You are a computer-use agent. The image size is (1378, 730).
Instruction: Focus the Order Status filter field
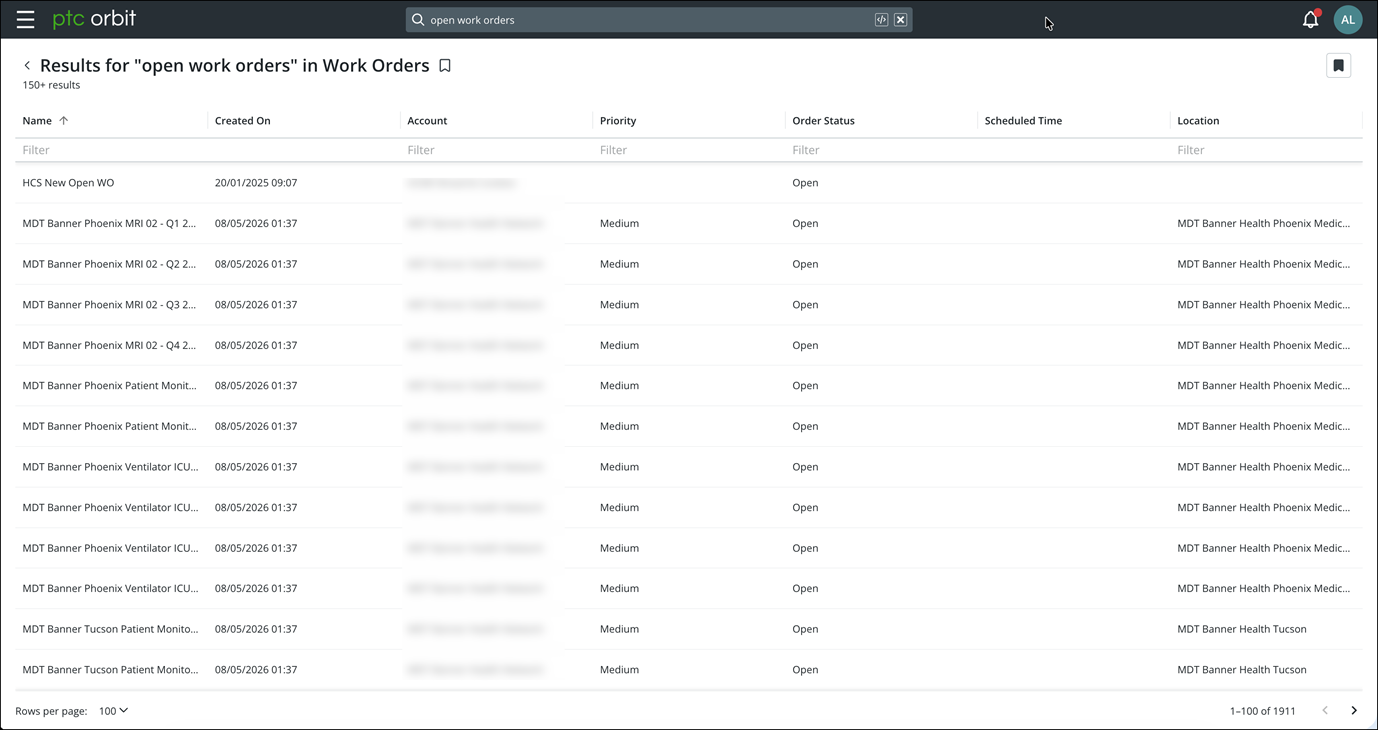coord(881,150)
